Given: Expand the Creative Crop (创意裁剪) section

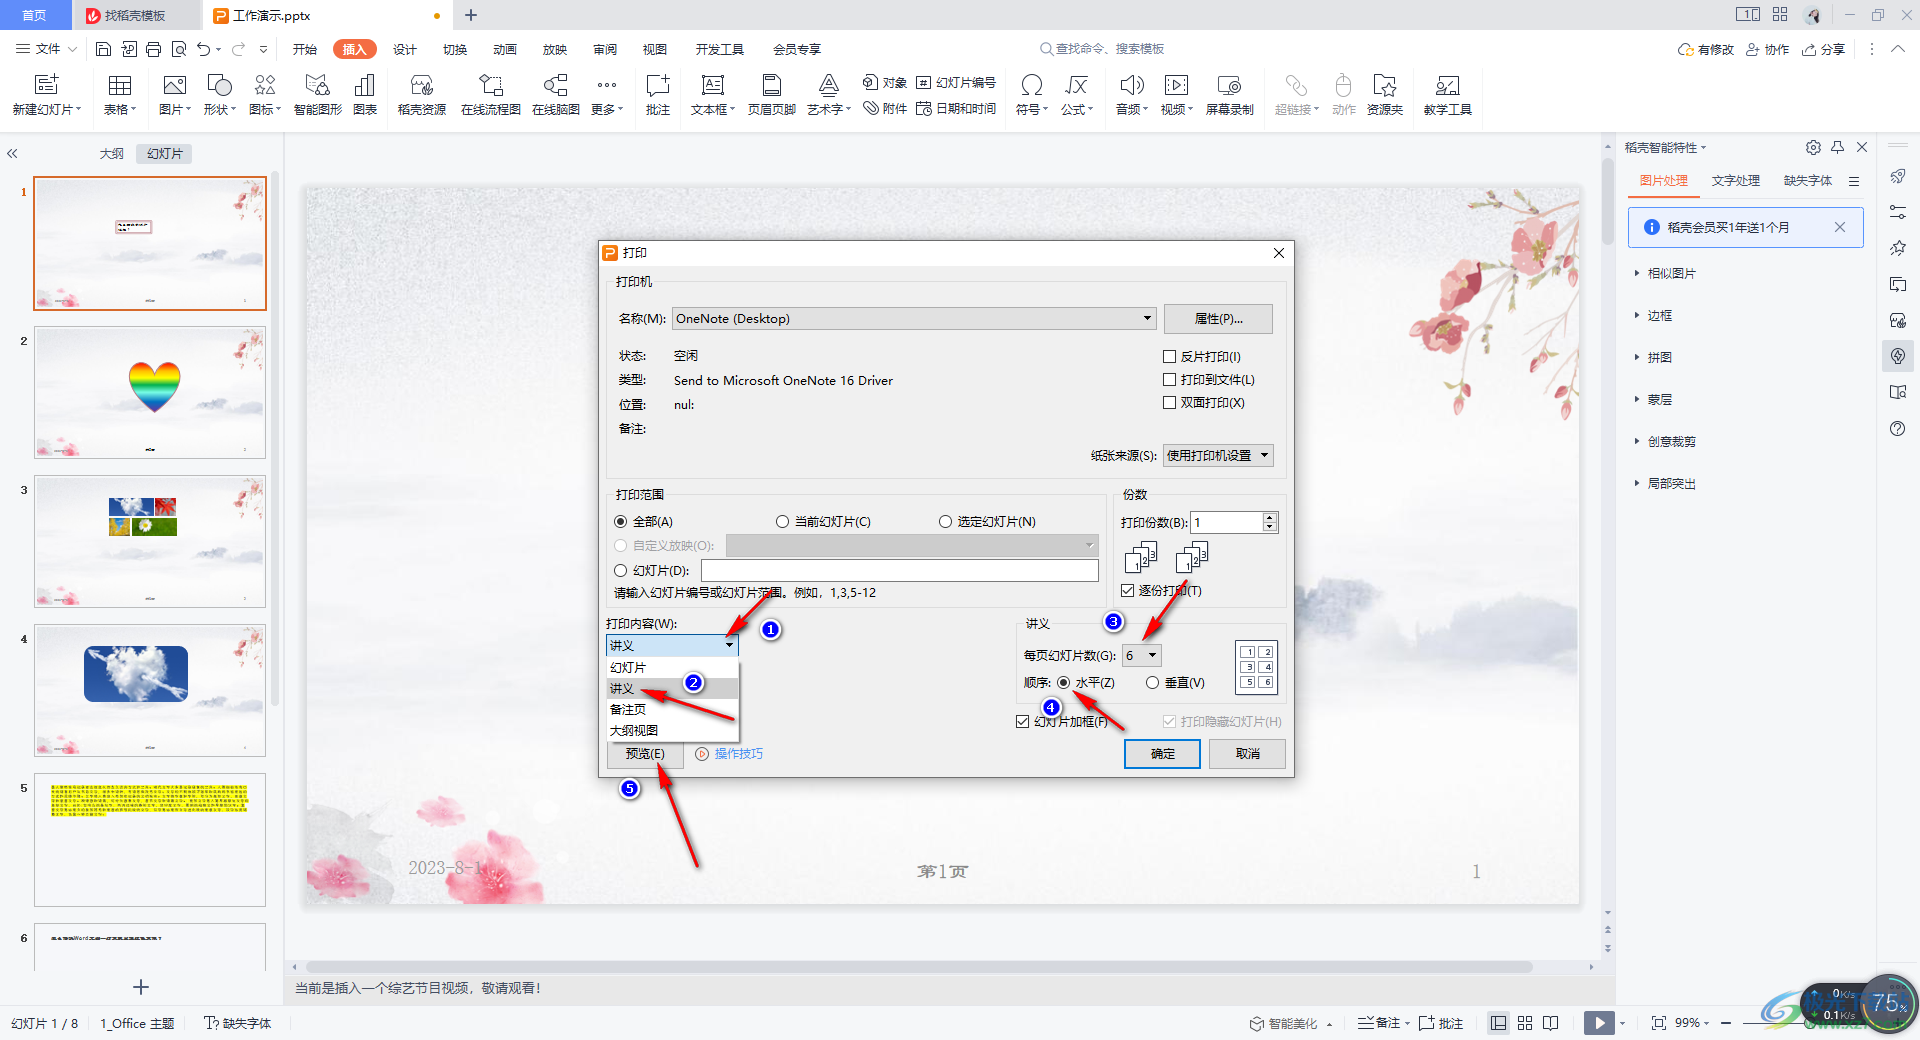Looking at the screenshot, I should (1671, 441).
